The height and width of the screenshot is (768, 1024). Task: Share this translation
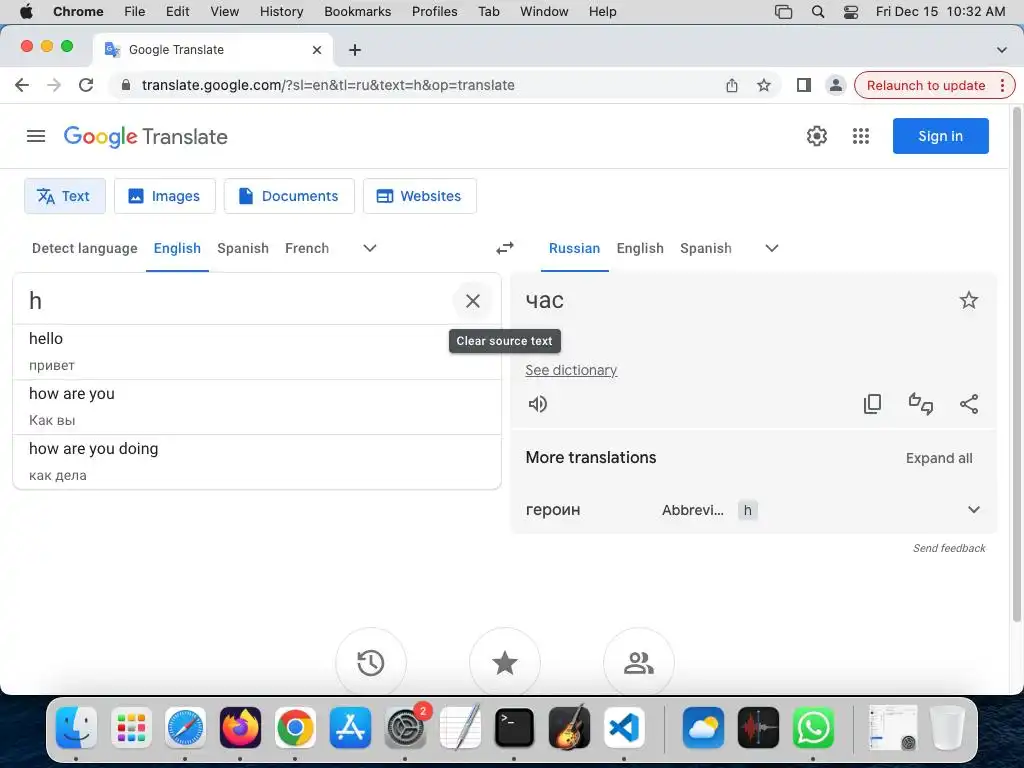(969, 404)
